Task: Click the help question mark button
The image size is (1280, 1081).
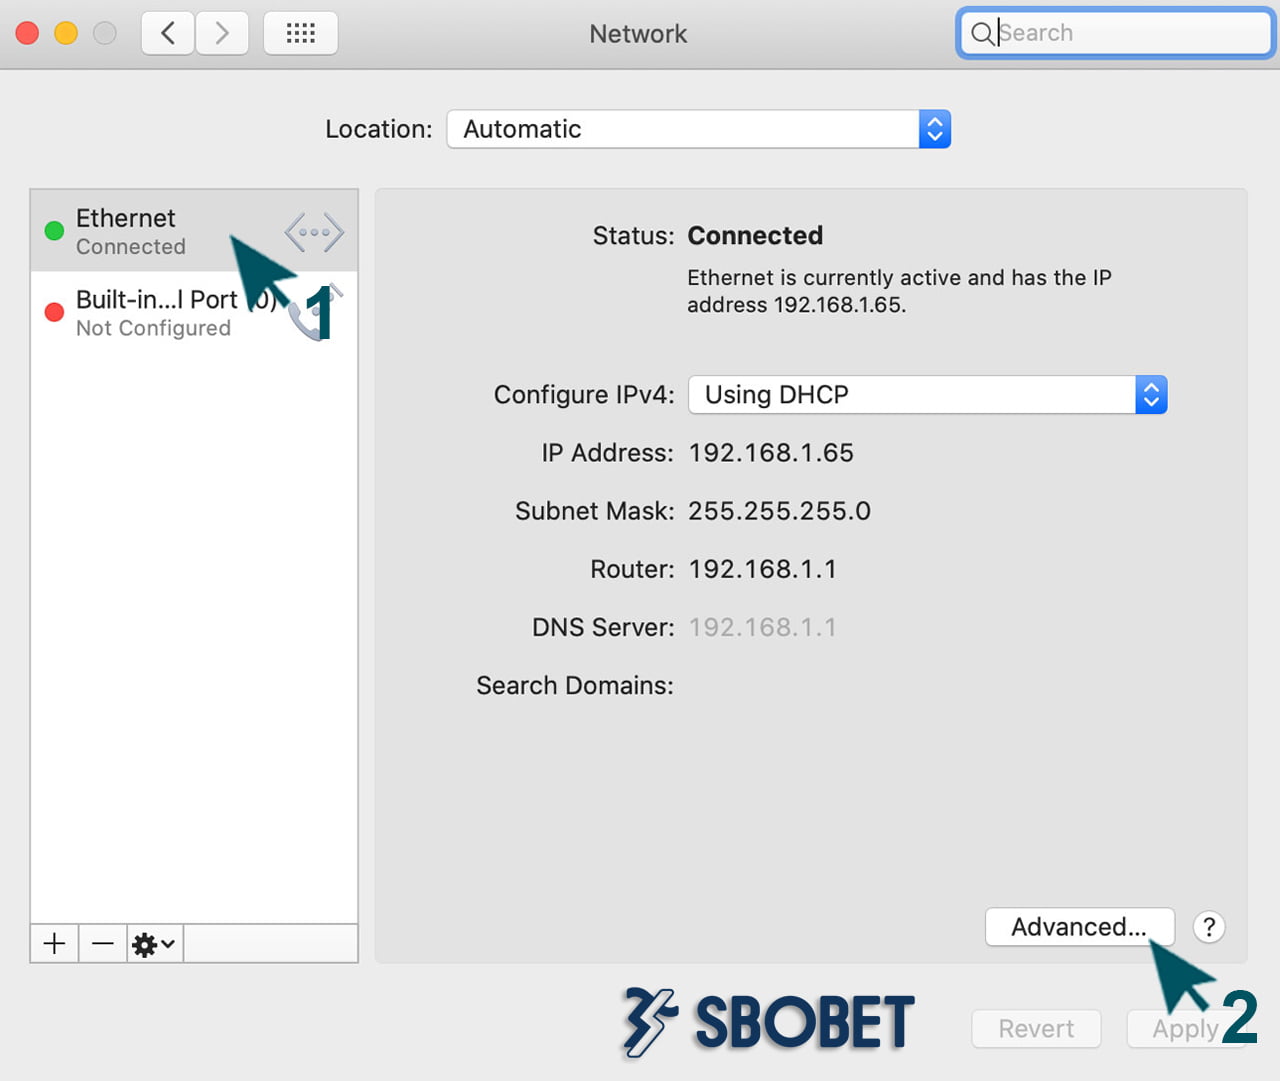Action: 1209,927
